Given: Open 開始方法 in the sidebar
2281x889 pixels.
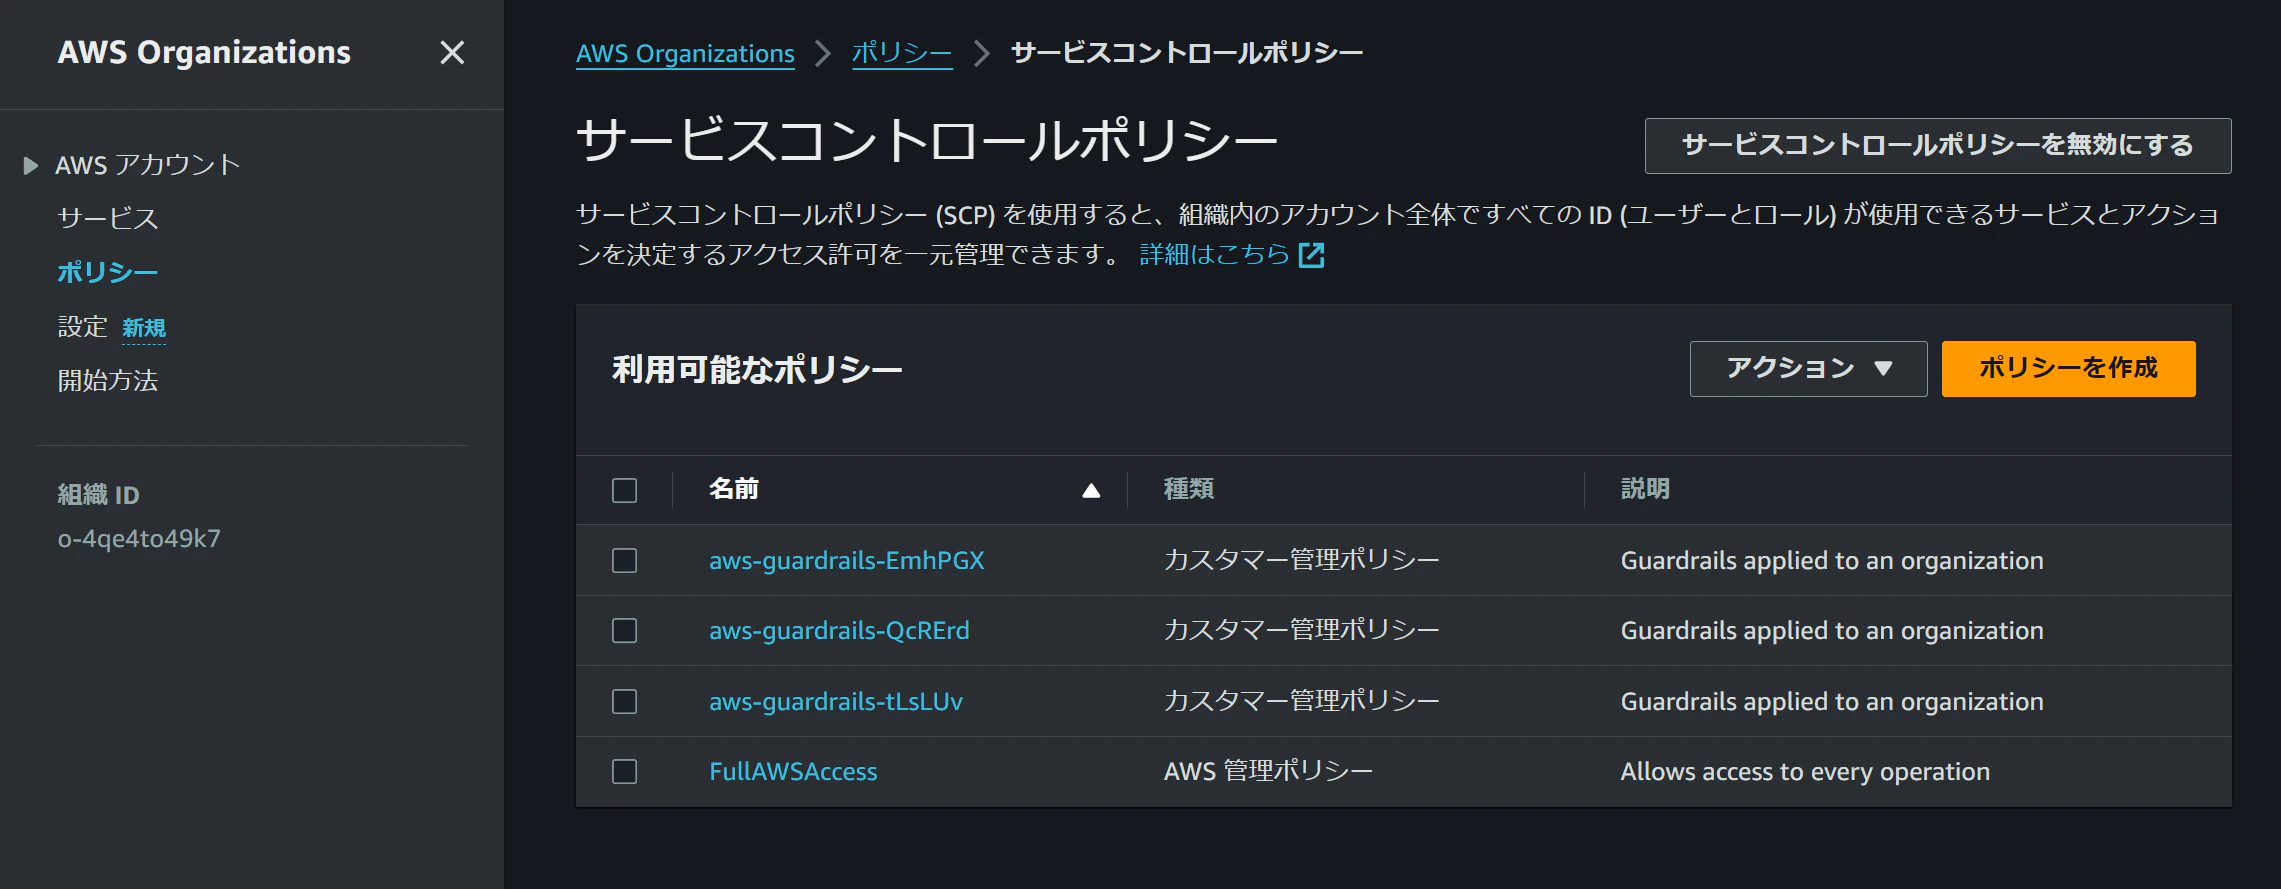Looking at the screenshot, I should click(108, 380).
